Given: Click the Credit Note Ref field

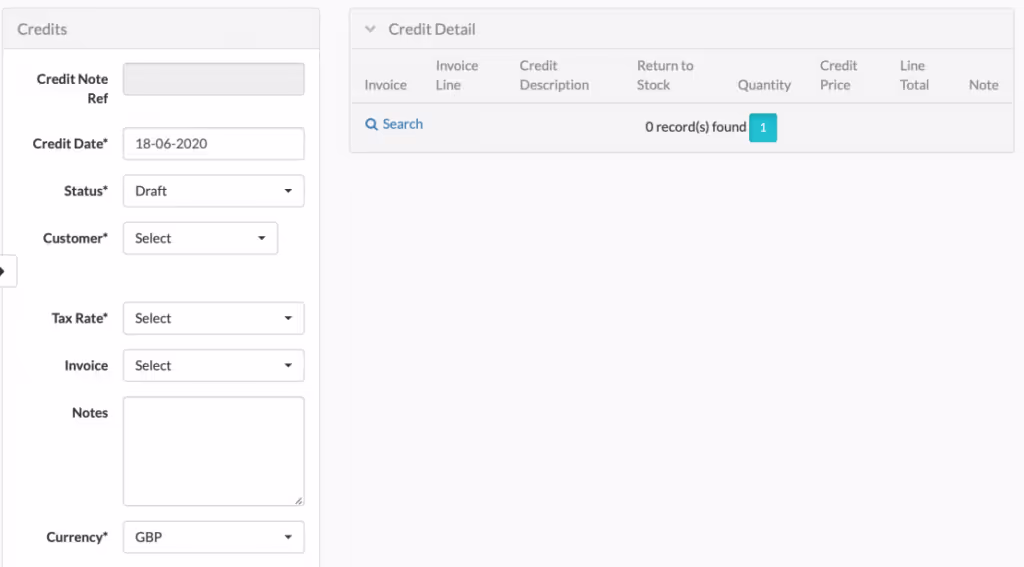Looking at the screenshot, I should coord(214,79).
